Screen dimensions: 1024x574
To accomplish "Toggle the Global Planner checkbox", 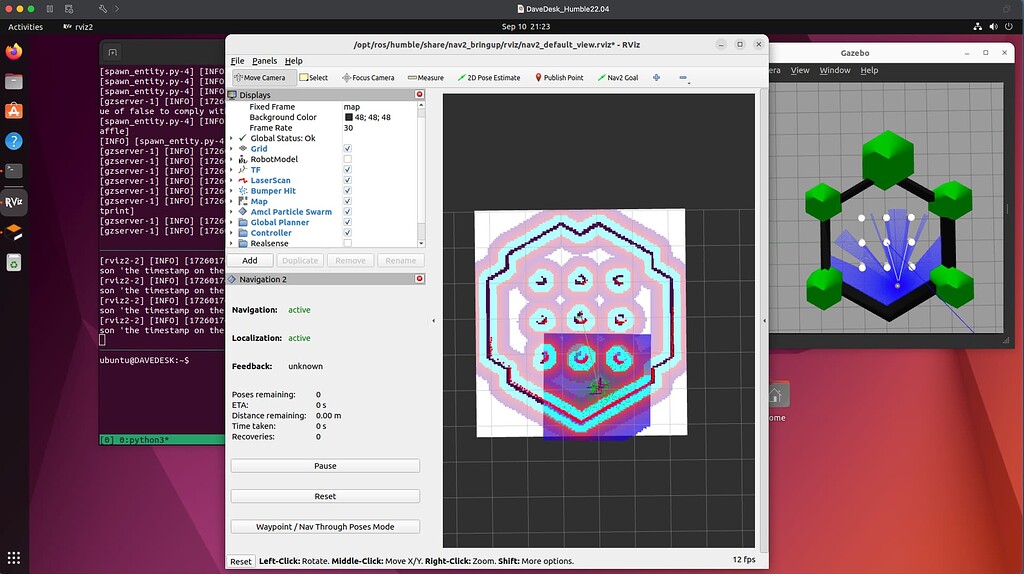I will pyautogui.click(x=347, y=222).
